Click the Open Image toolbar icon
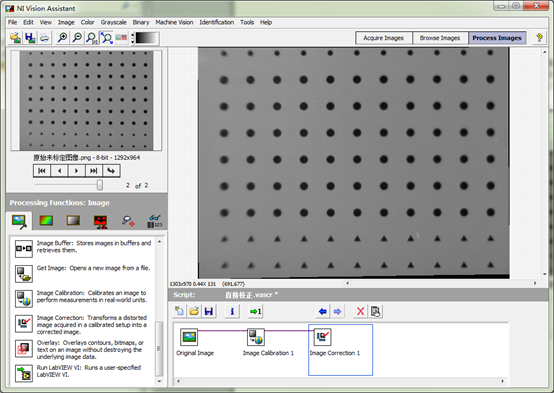The image size is (554, 393). (x=15, y=37)
